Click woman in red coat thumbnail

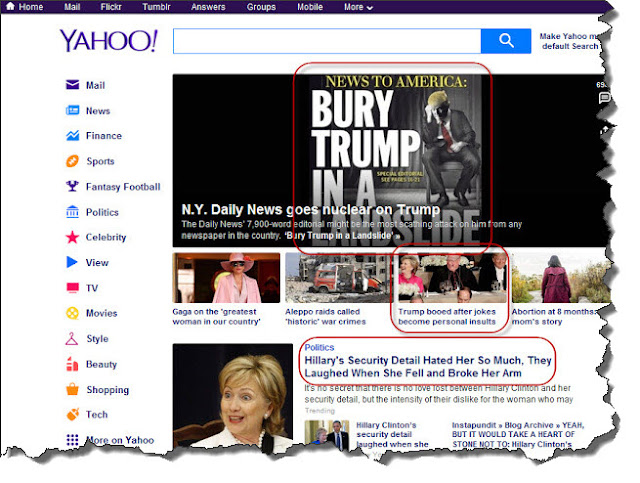560,278
